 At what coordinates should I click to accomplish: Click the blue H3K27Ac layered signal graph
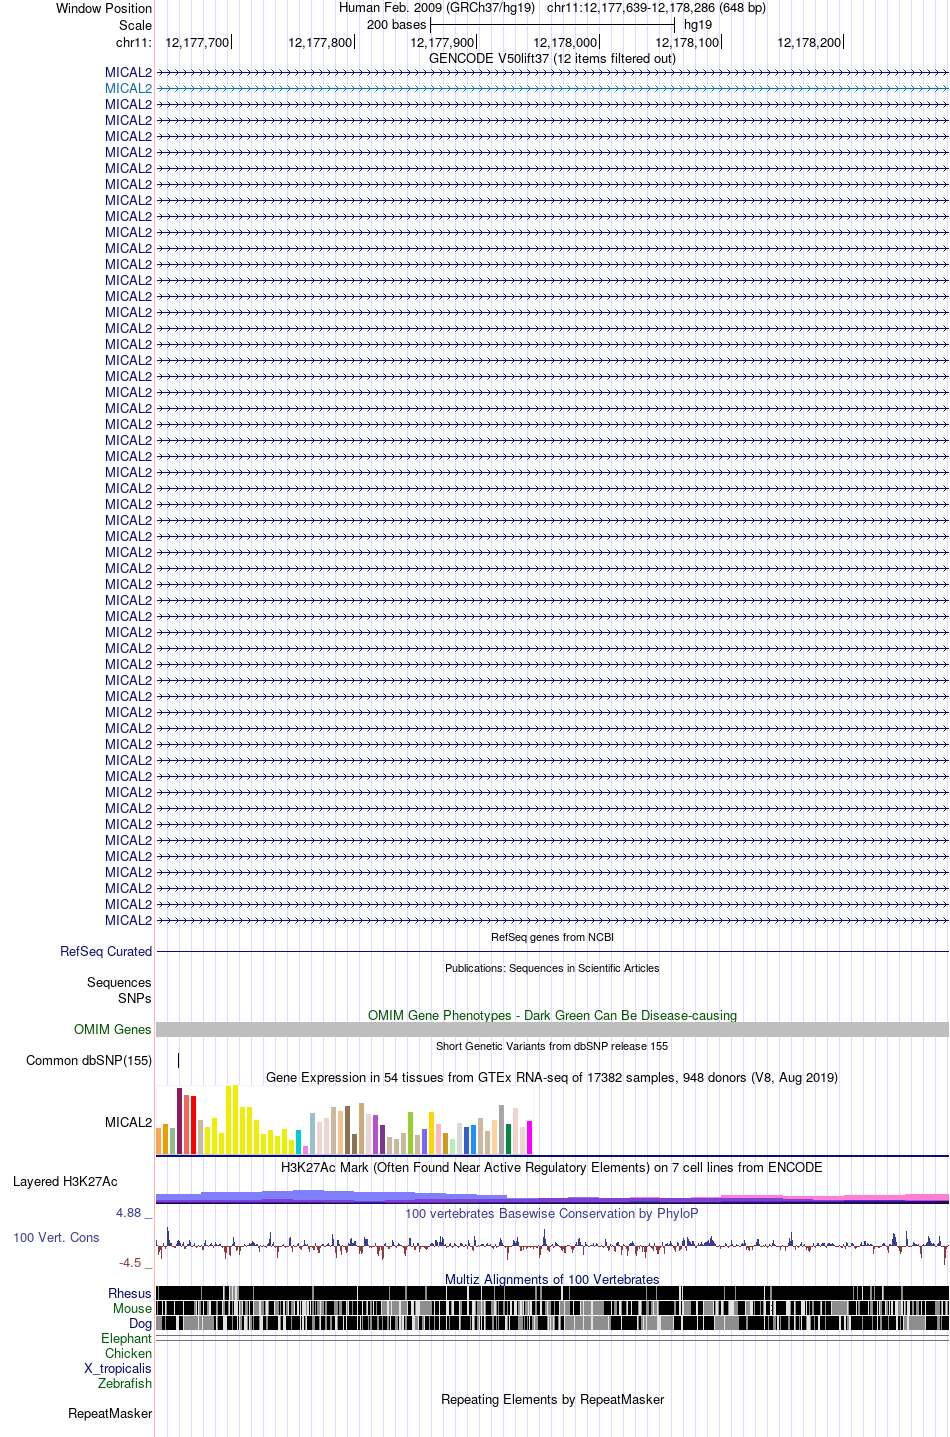click(x=552, y=1196)
